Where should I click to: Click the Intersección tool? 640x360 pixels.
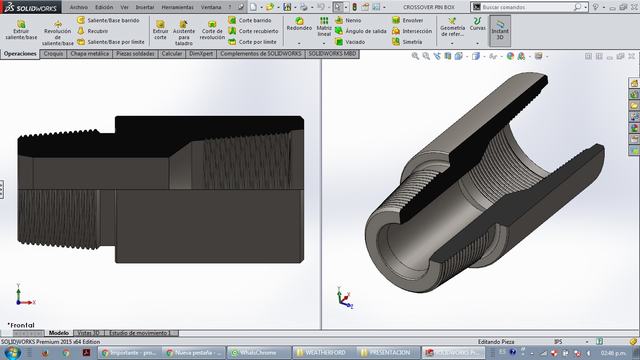(x=412, y=31)
